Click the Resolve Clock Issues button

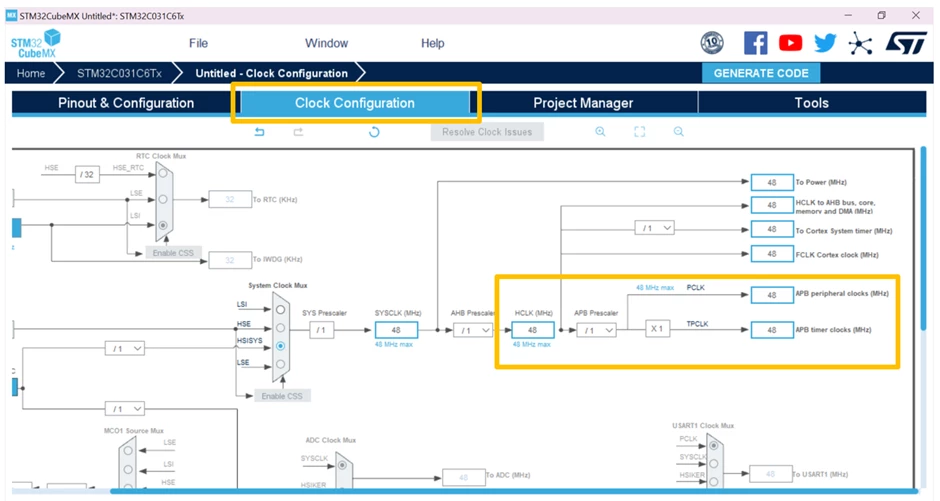click(x=487, y=132)
